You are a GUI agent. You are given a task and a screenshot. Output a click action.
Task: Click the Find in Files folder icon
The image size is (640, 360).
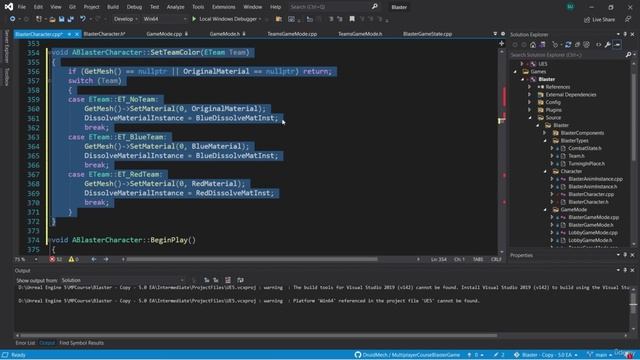point(279,19)
